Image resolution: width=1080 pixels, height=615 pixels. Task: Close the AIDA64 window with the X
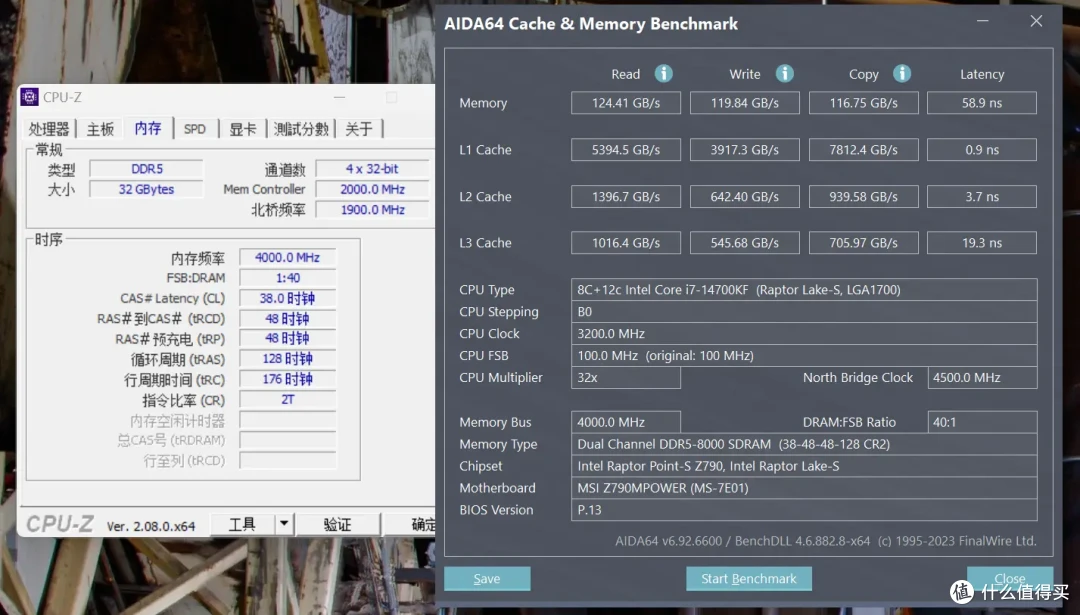point(1036,21)
